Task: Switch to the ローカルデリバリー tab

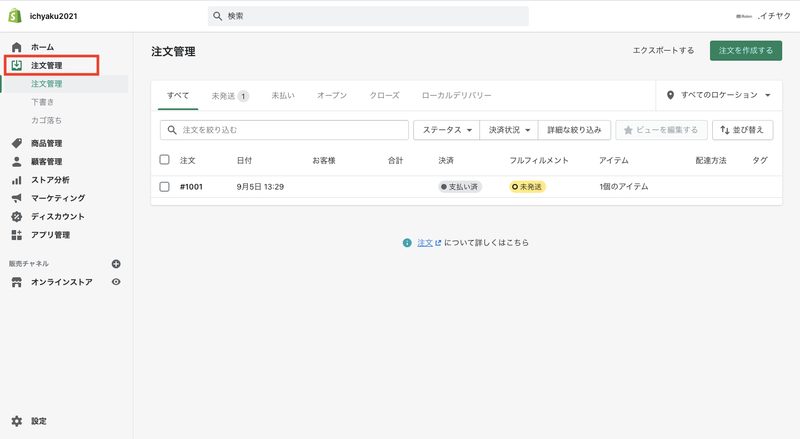Action: (x=457, y=95)
